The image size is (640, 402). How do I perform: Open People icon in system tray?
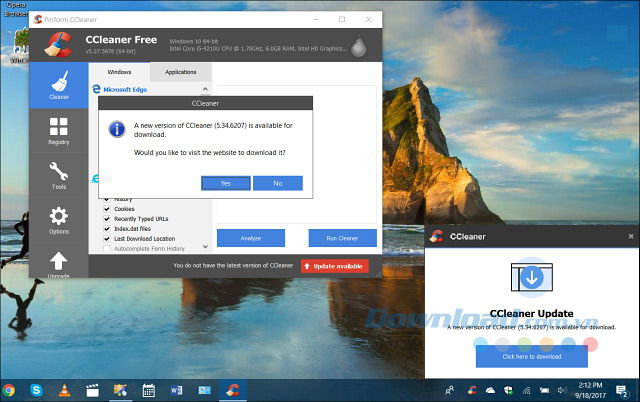[x=449, y=391]
